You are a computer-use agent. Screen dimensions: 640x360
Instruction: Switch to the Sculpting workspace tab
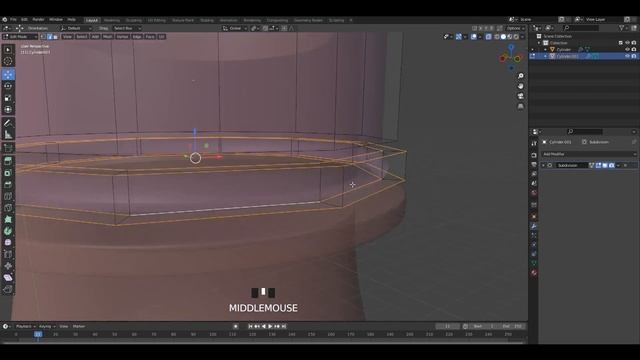coord(133,20)
